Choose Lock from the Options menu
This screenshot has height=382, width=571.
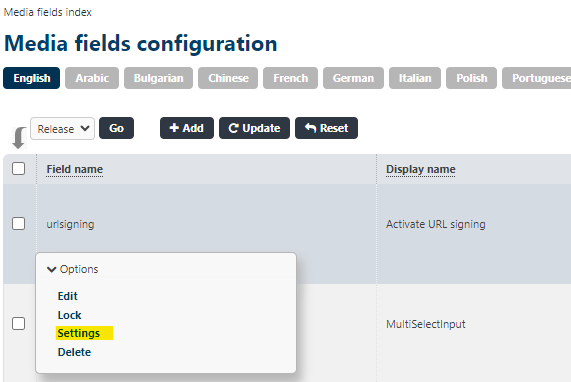coord(70,315)
